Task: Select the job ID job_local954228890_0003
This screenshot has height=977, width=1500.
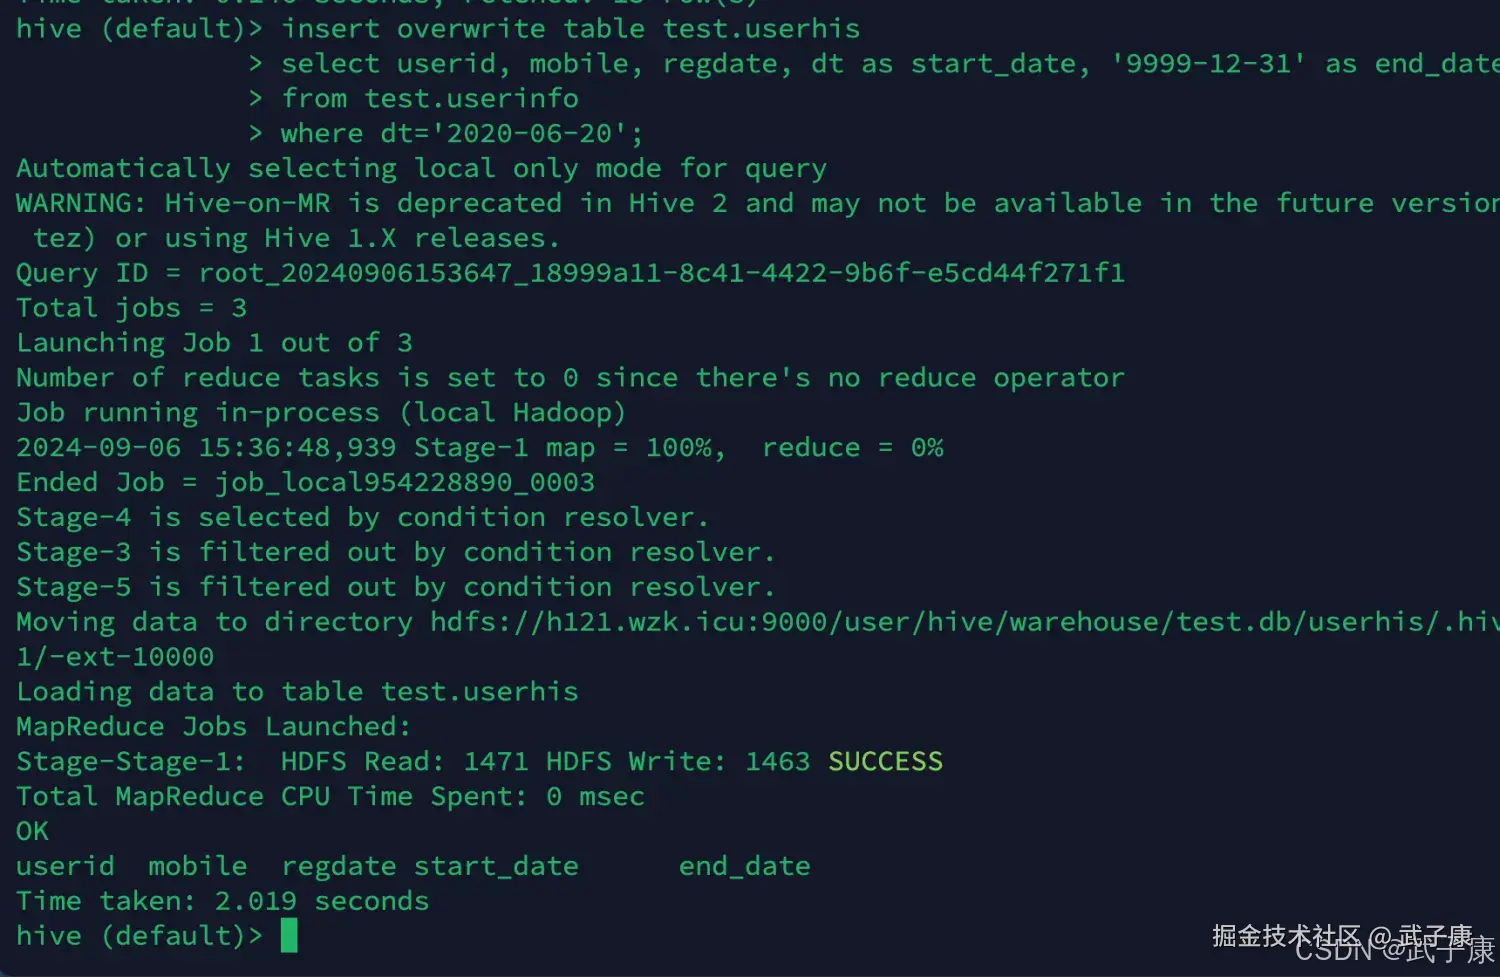Action: [404, 483]
